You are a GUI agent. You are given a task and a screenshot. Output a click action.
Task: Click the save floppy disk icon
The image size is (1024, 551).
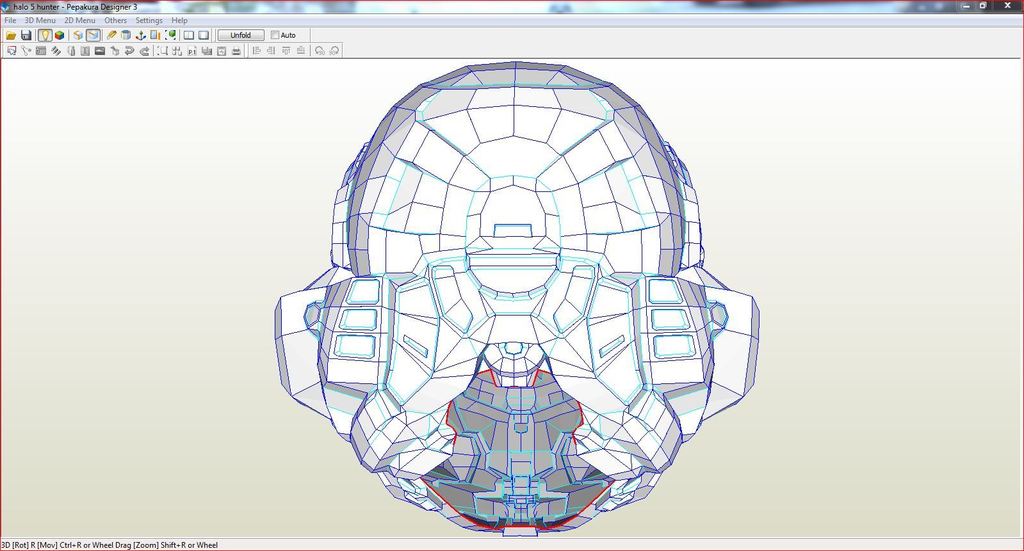(x=26, y=35)
